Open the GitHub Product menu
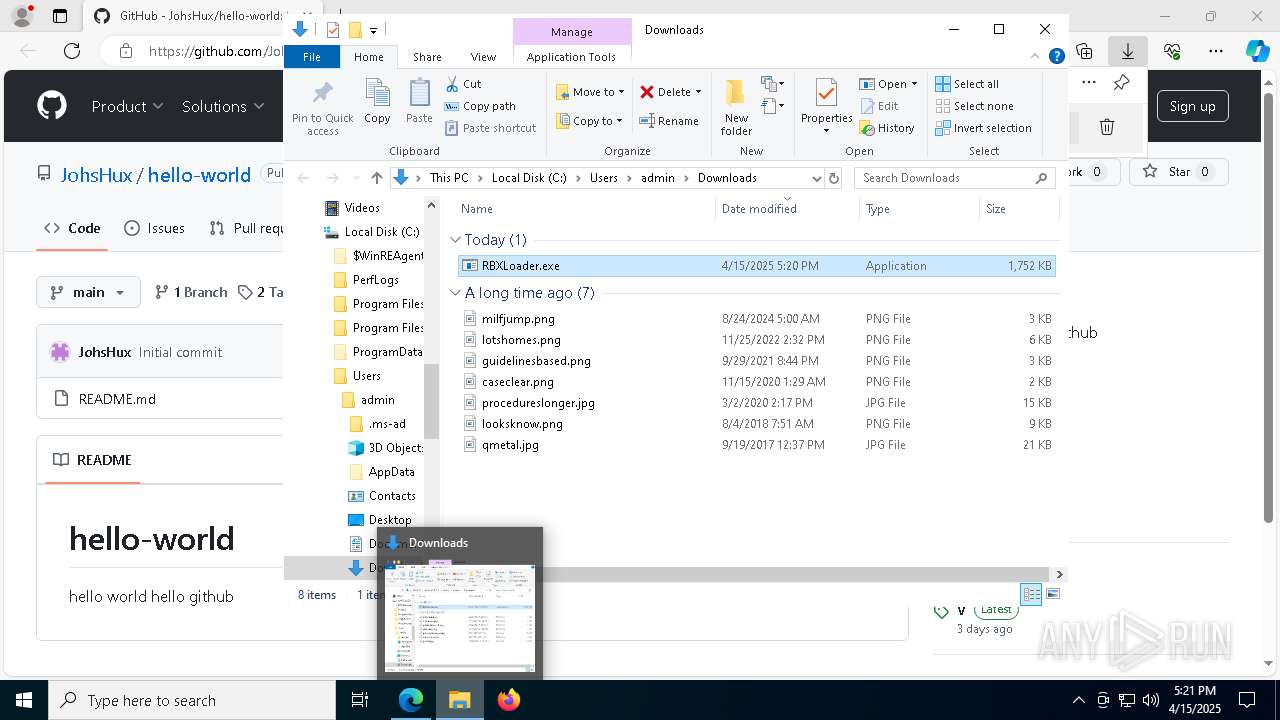The height and width of the screenshot is (720, 1280). coord(127,106)
